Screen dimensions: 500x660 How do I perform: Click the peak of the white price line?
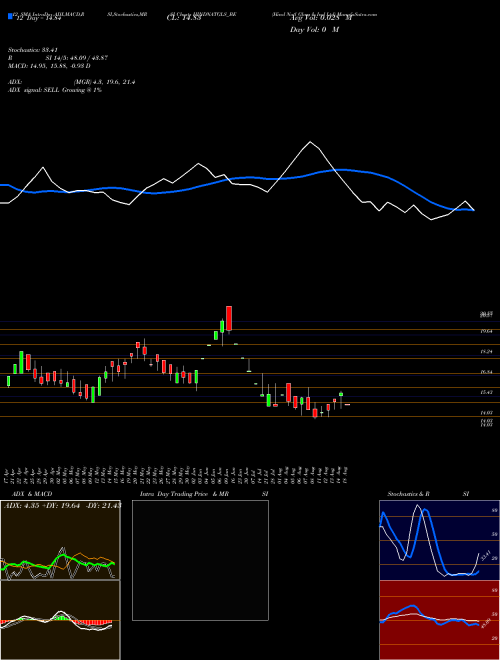tap(310, 142)
